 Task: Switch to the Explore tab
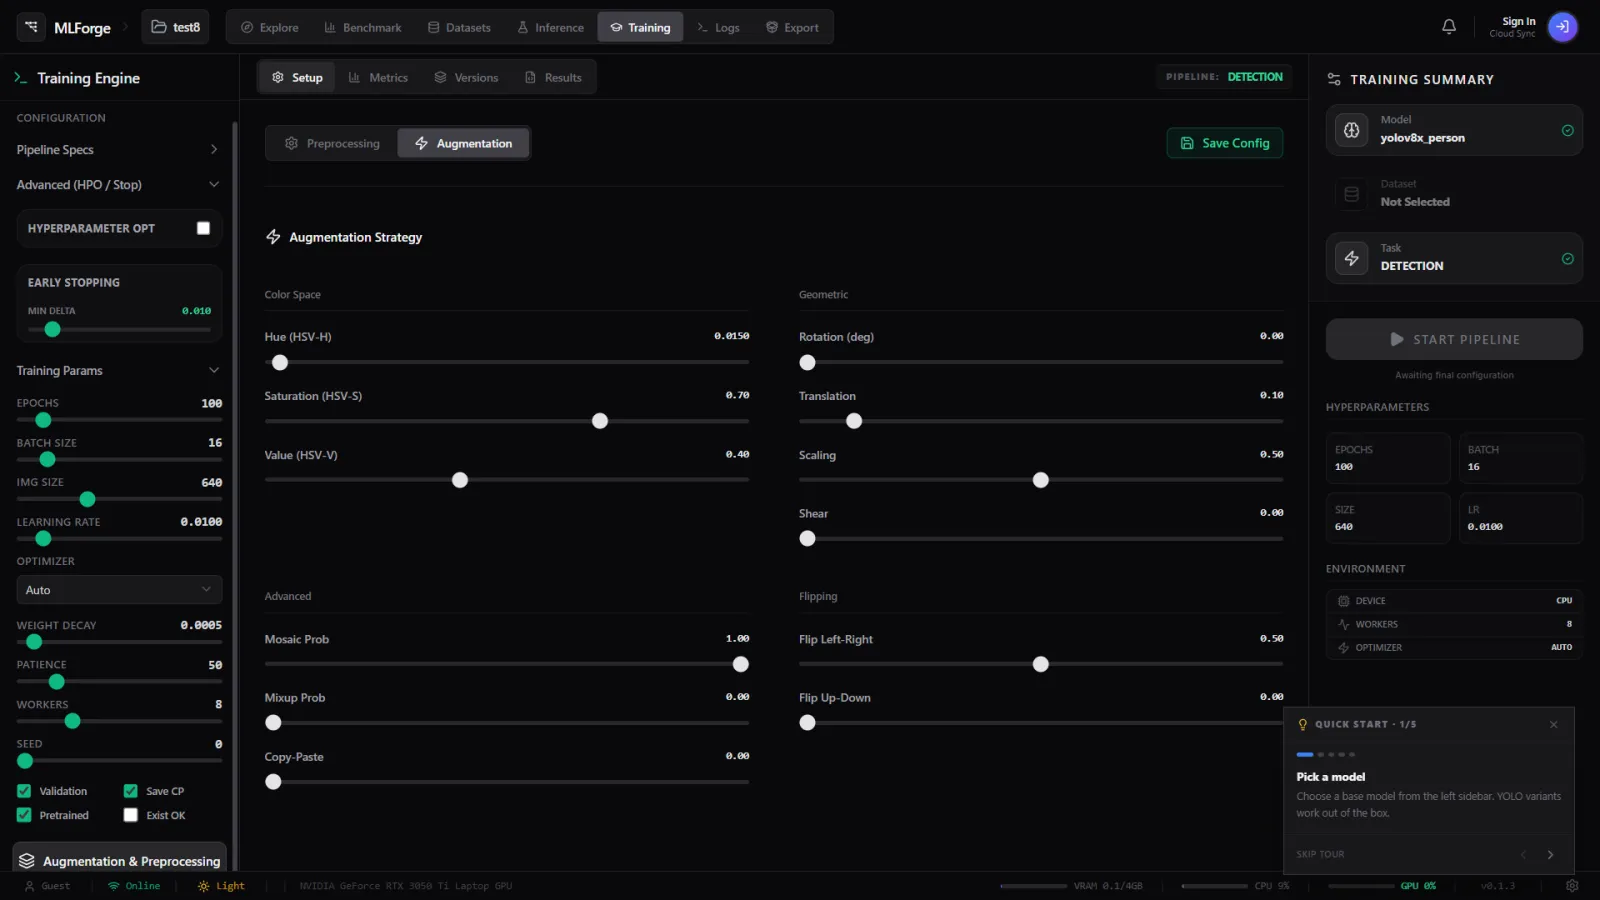pos(270,27)
